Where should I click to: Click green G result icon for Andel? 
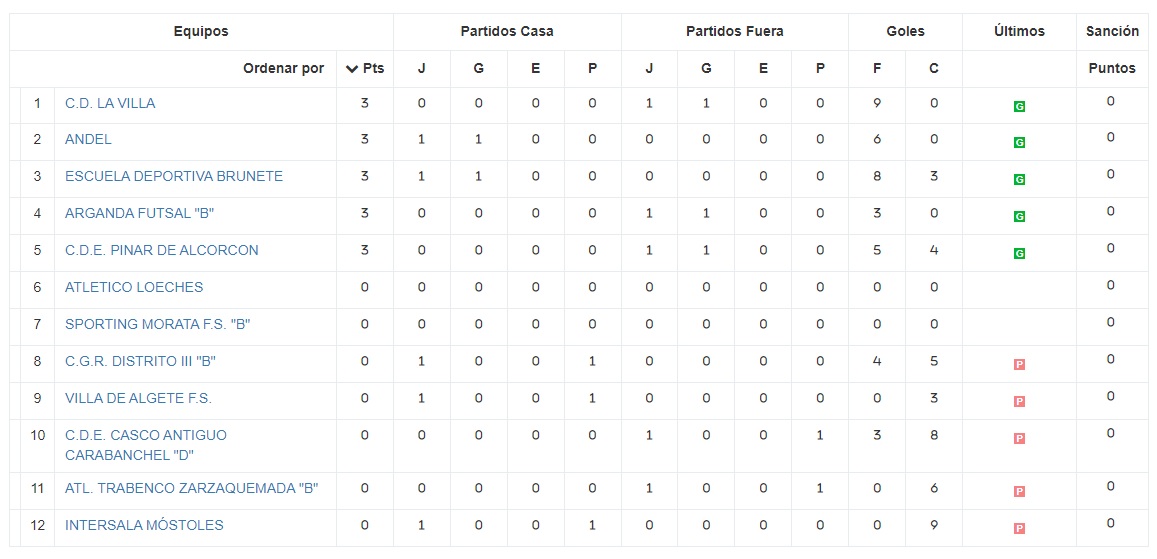pos(1019,143)
